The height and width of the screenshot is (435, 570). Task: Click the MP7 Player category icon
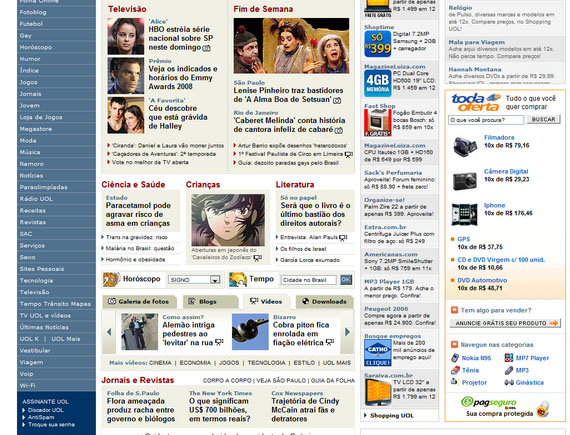coord(509,358)
